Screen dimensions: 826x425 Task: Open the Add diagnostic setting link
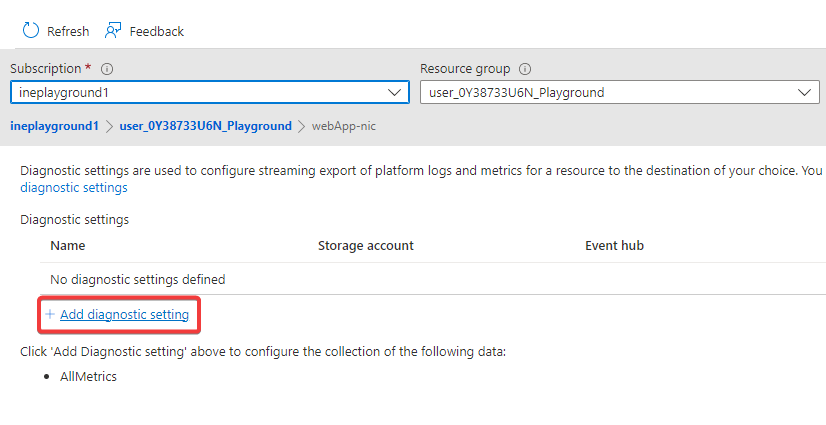124,315
